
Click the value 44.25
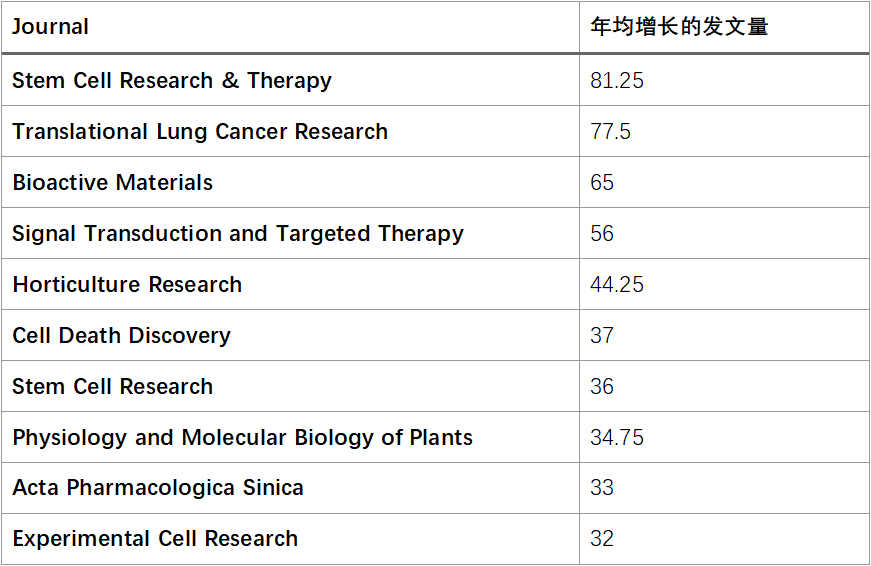617,284
